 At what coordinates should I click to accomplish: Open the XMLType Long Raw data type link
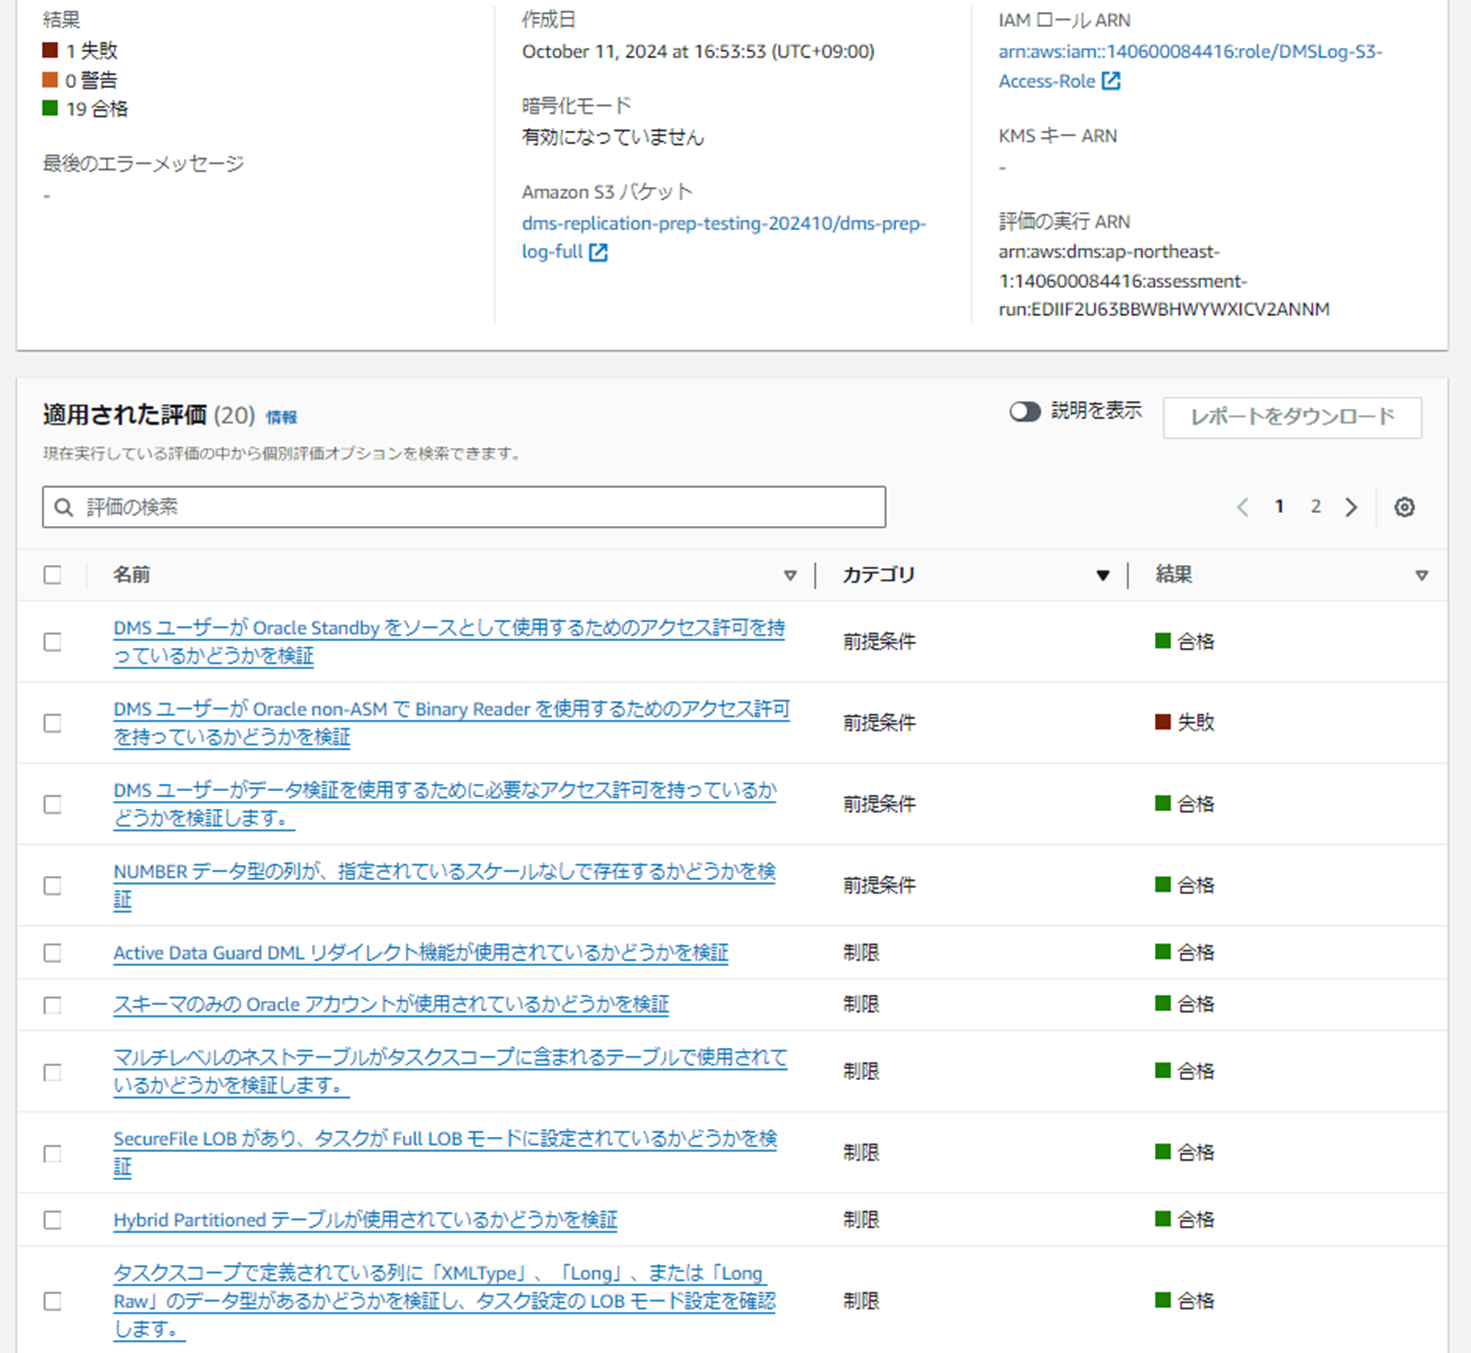pos(444,1301)
